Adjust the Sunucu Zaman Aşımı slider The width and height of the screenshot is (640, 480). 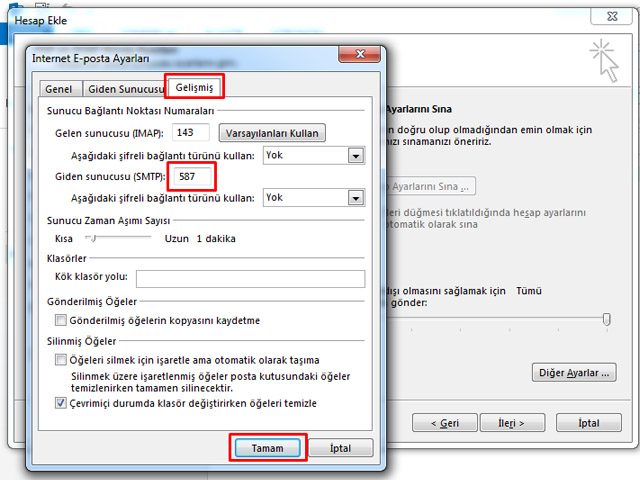coord(92,238)
